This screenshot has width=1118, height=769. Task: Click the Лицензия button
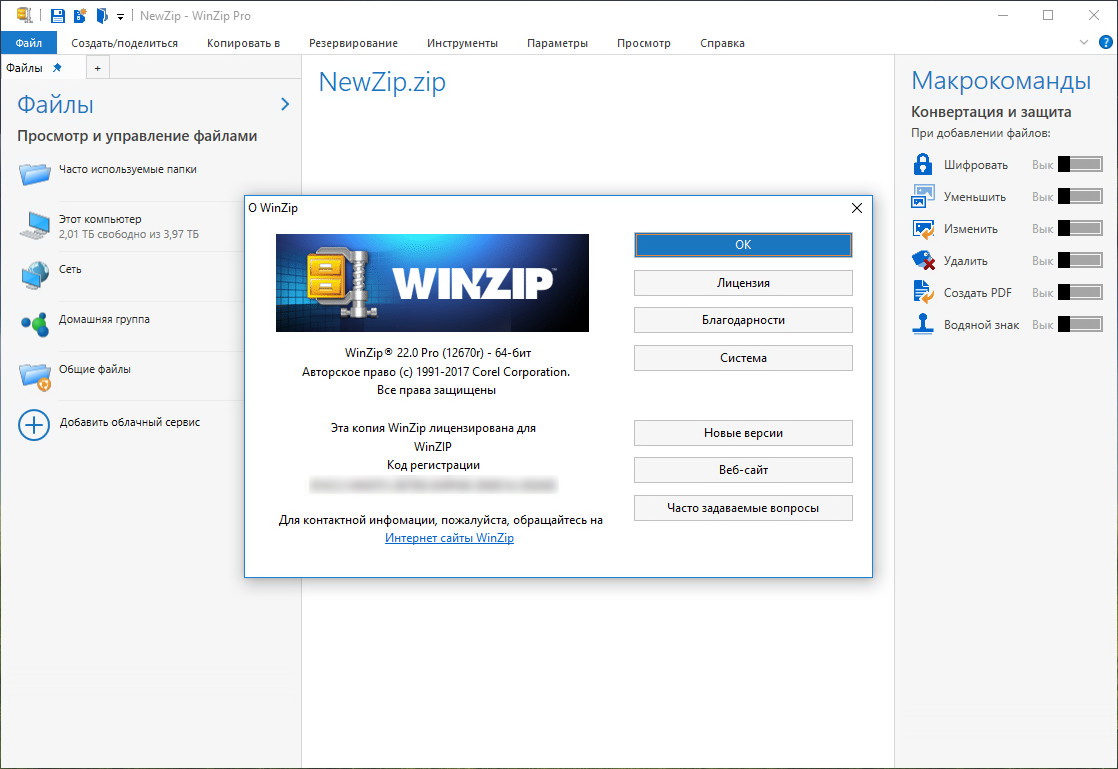coord(743,283)
